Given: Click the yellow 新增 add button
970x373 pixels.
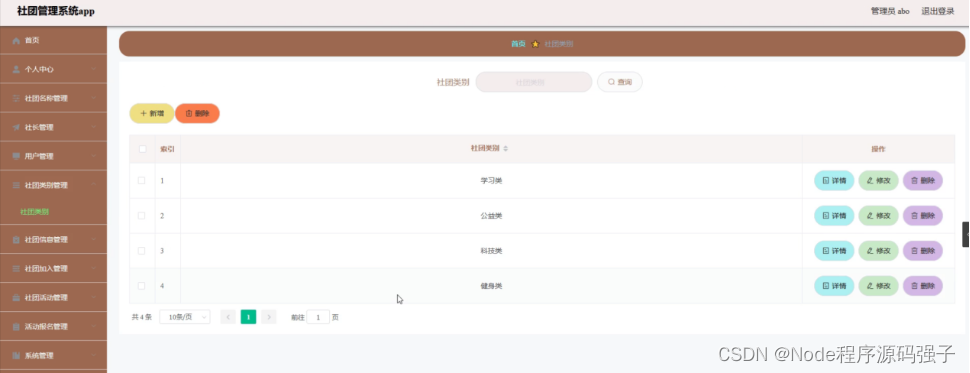Looking at the screenshot, I should click(x=152, y=114).
